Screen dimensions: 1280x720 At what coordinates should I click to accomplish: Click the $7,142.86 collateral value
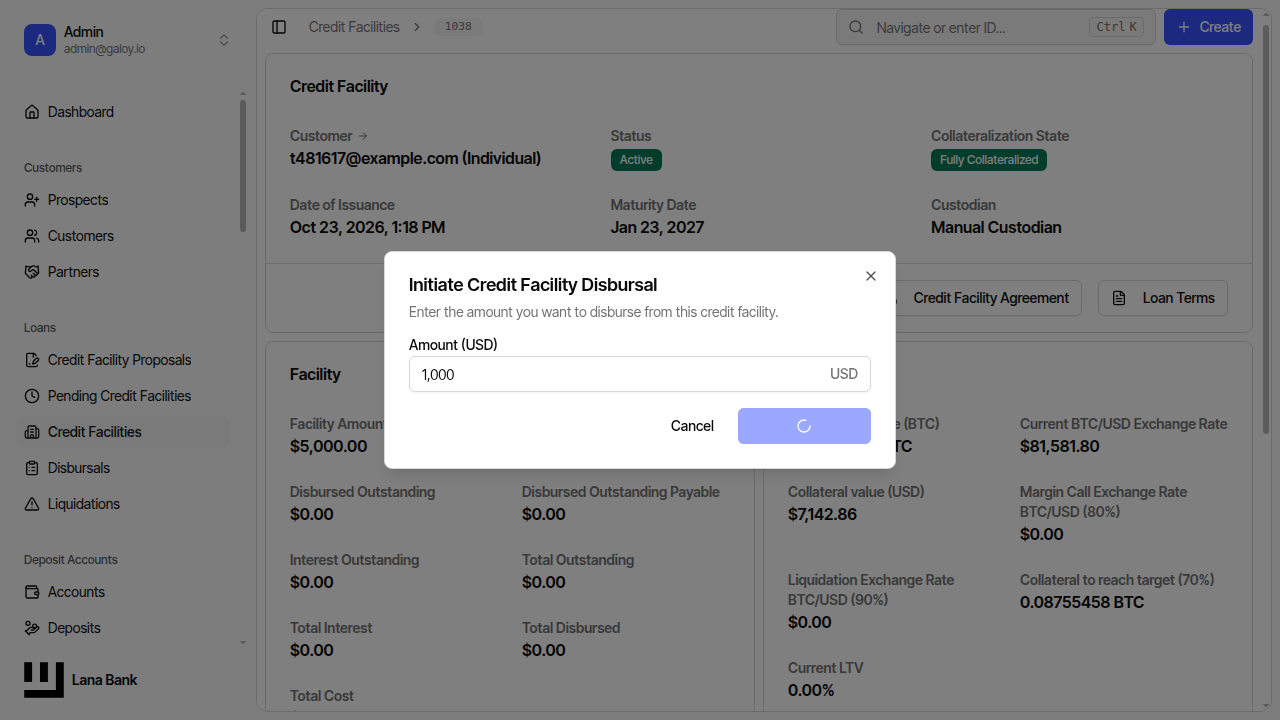[822, 514]
